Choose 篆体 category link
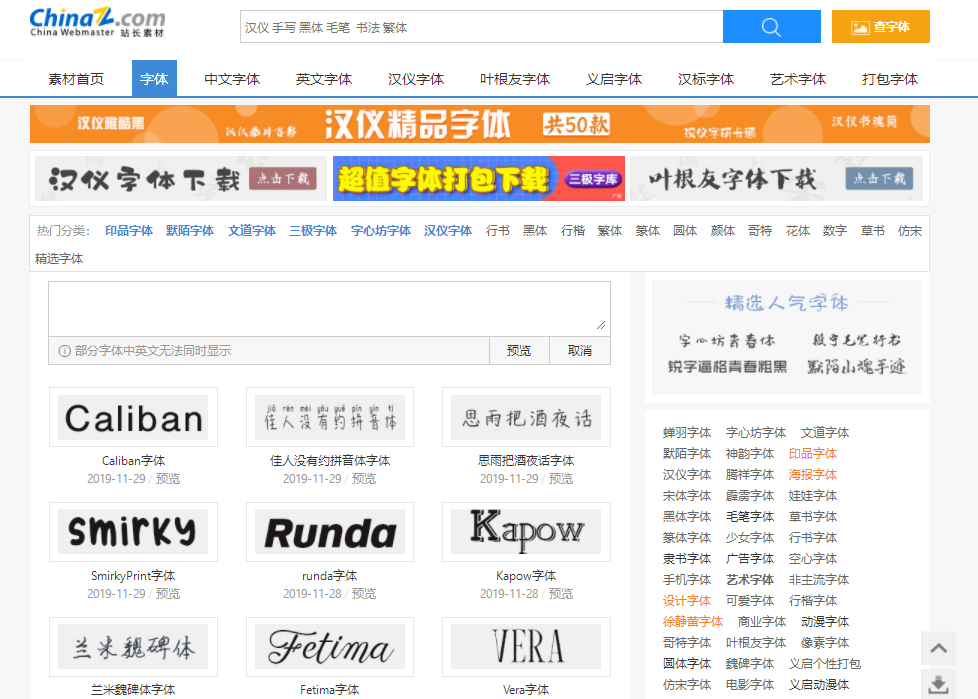The image size is (978, 699). click(648, 231)
